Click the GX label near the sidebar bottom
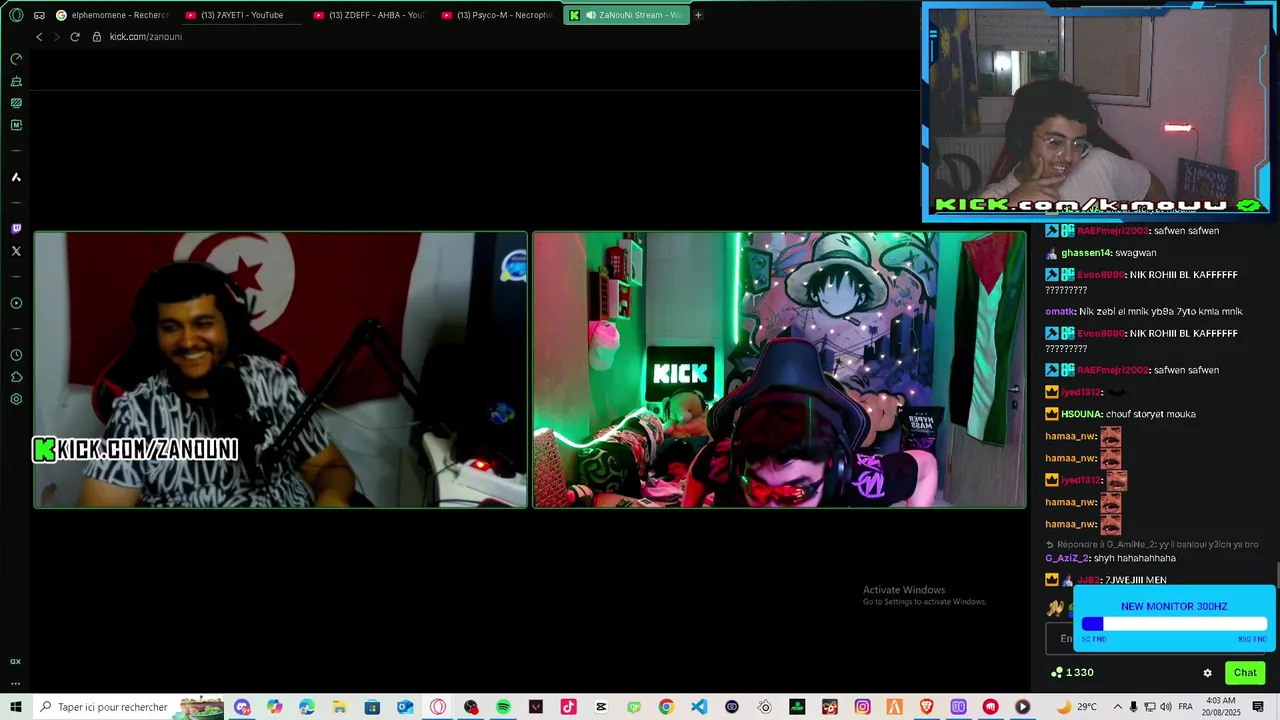This screenshot has height=720, width=1280. click(16, 661)
